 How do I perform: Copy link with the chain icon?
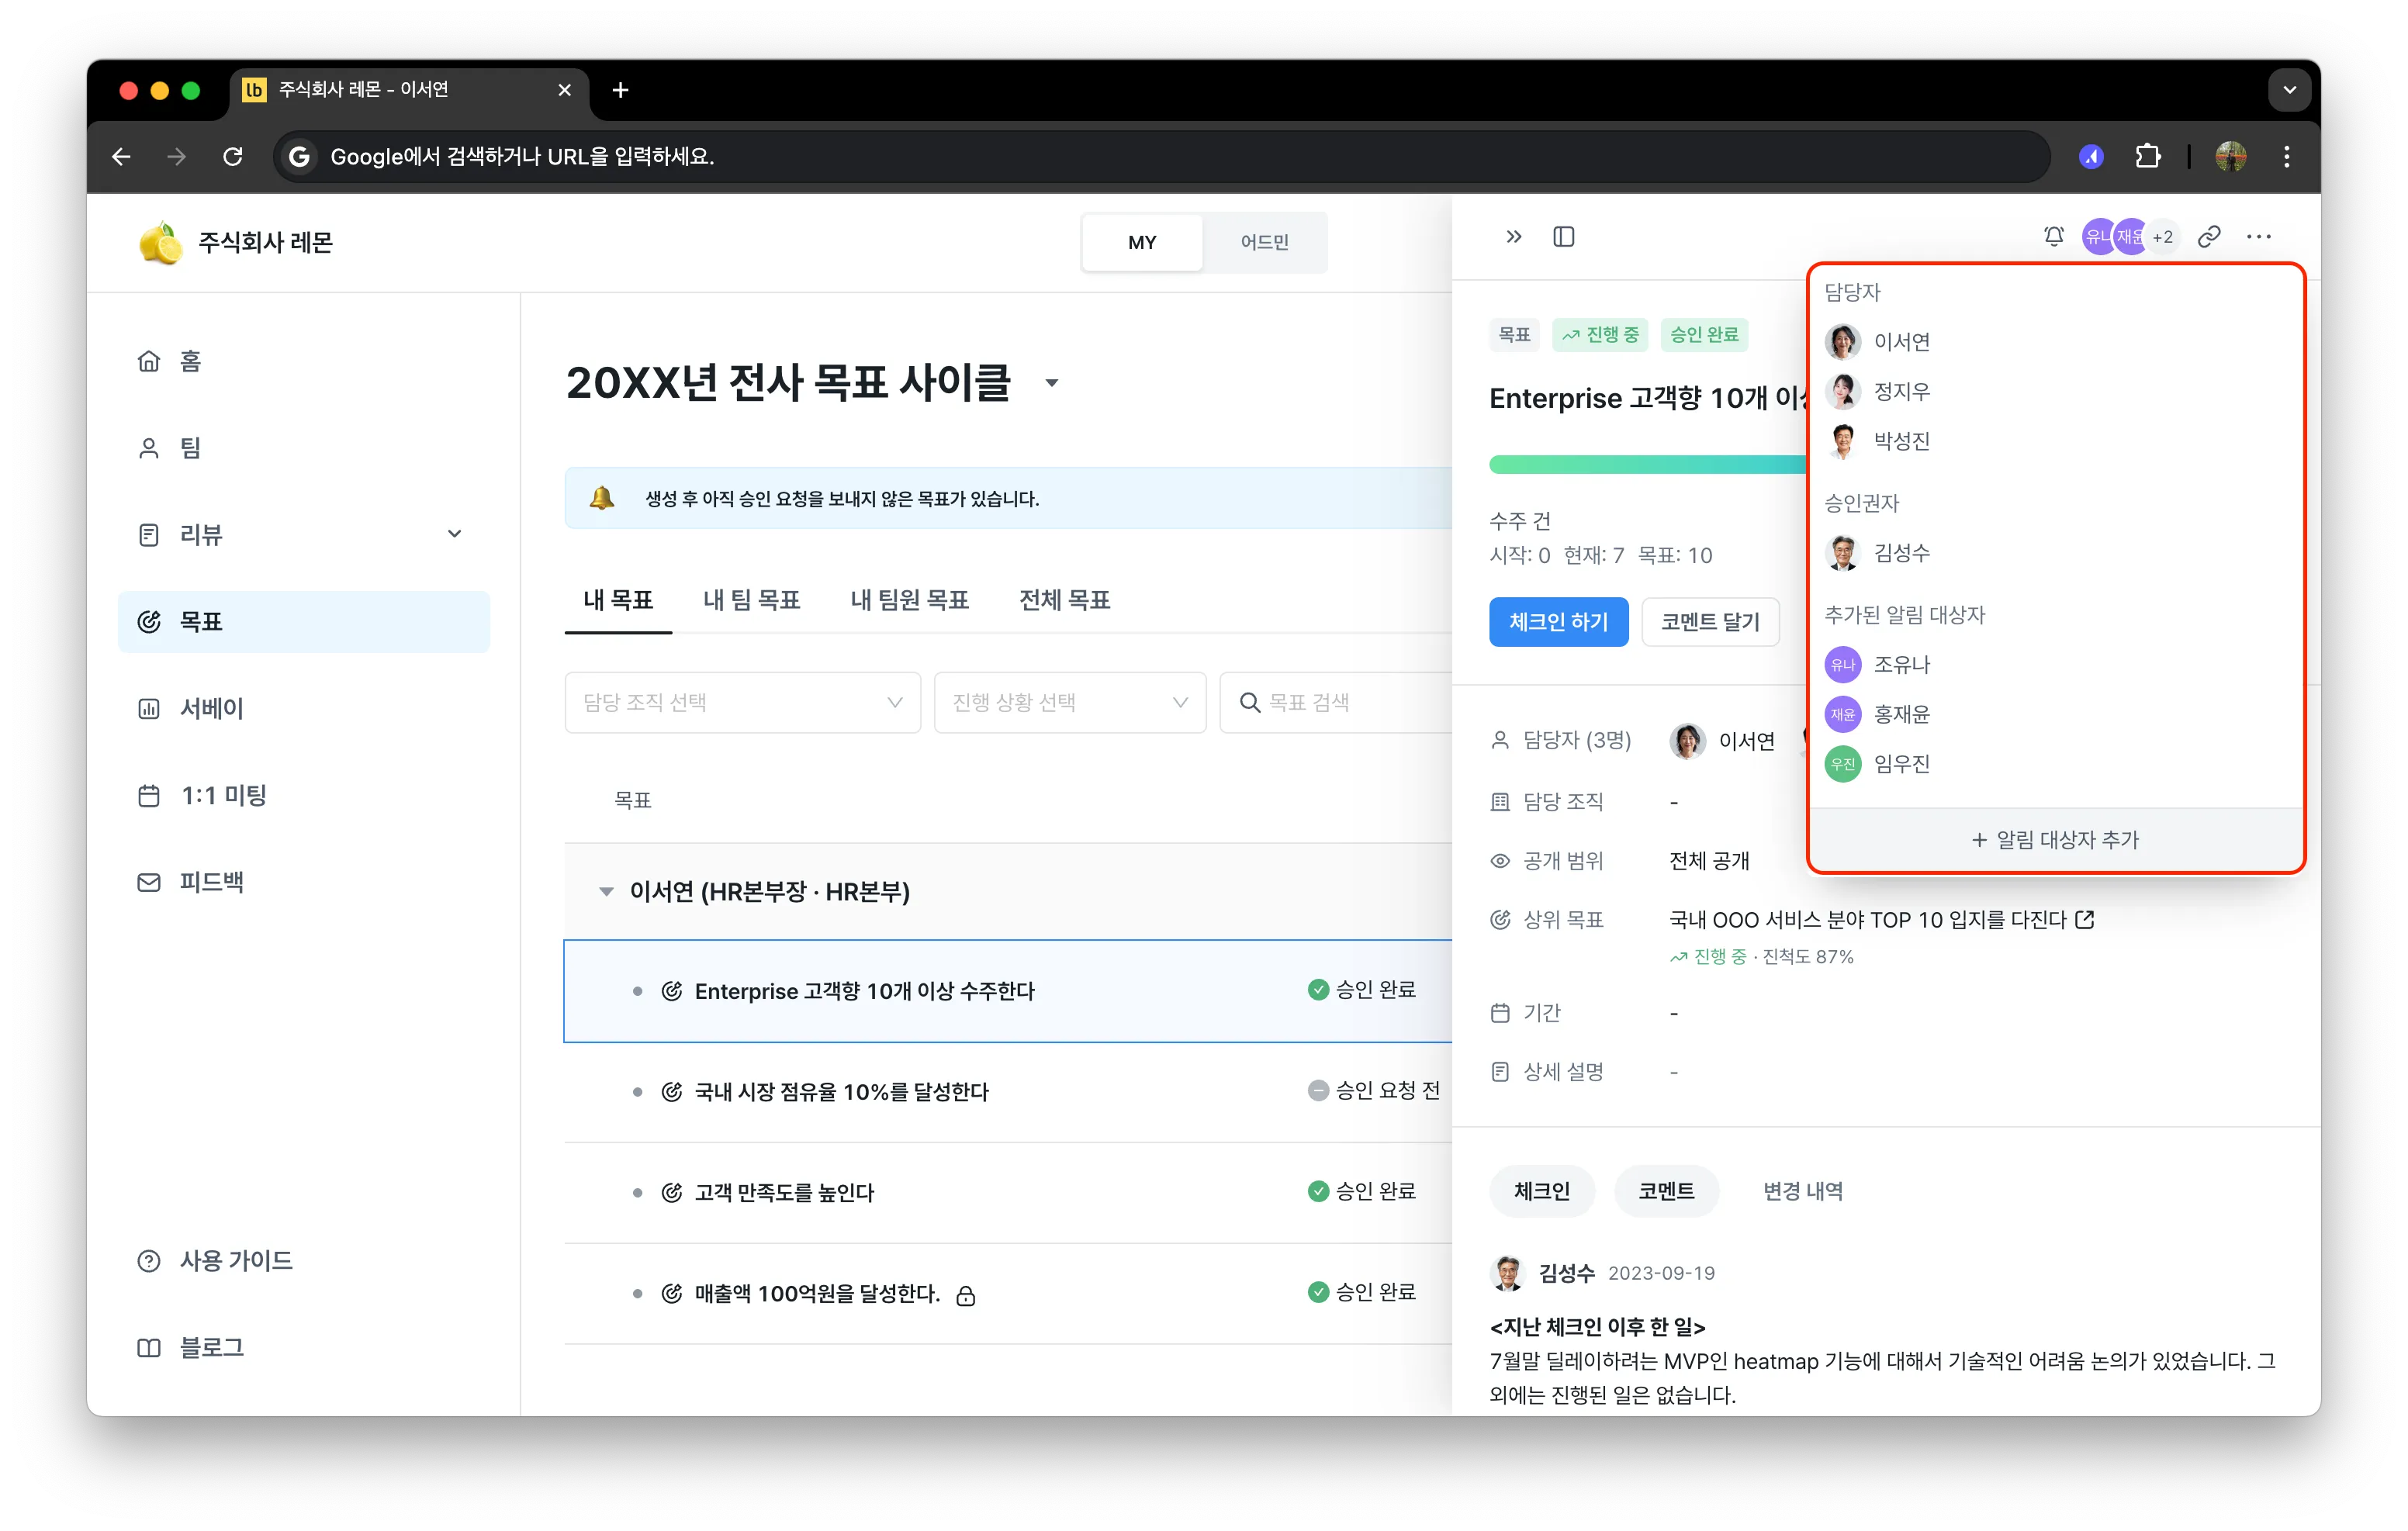click(2209, 237)
